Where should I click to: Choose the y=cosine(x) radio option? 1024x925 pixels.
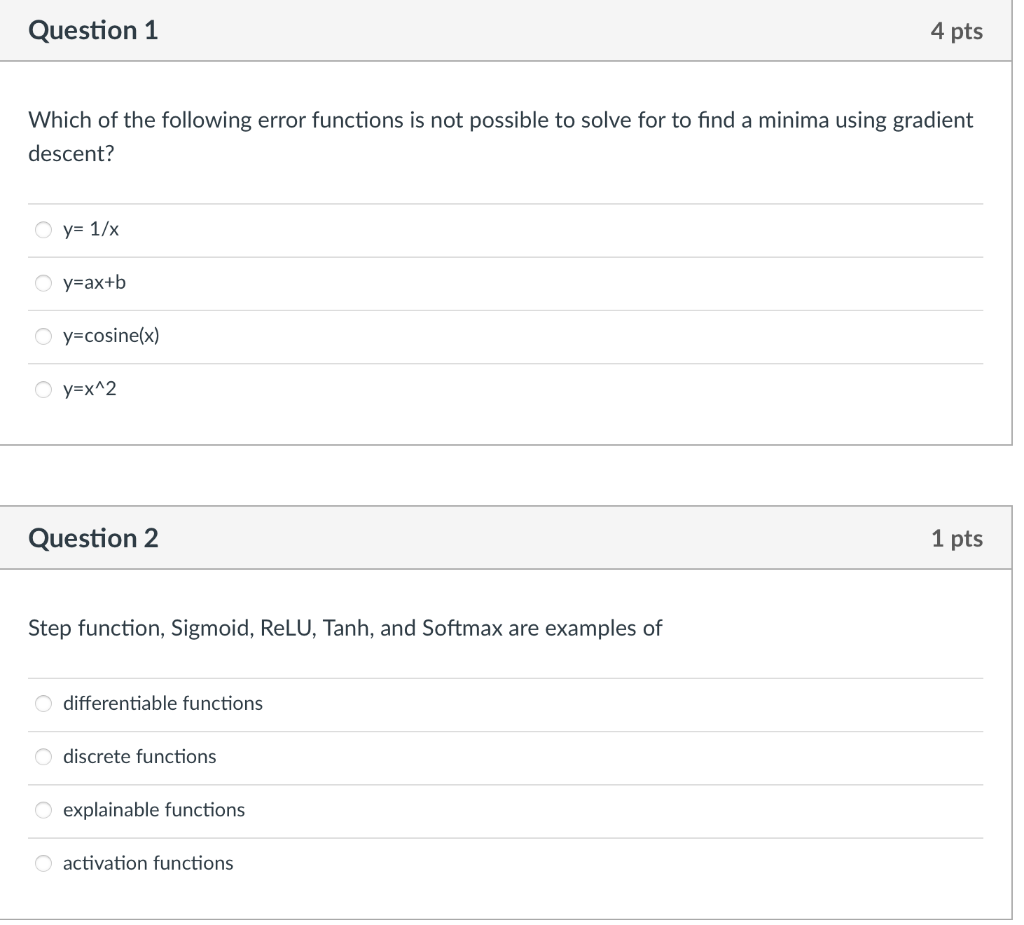43,336
